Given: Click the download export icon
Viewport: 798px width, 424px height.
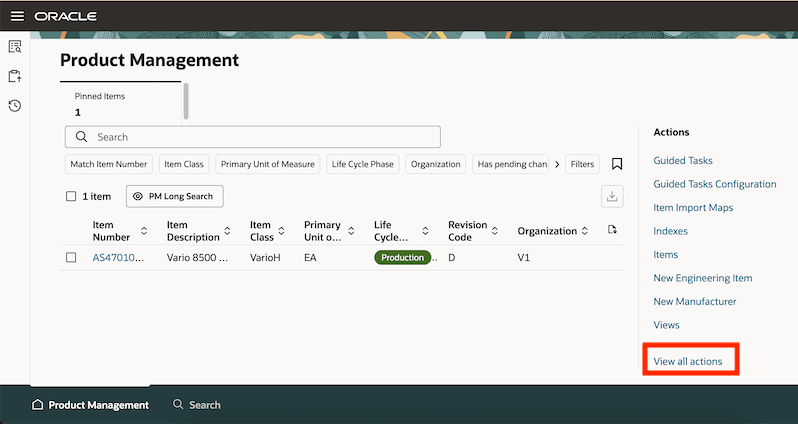Looking at the screenshot, I should [x=612, y=196].
